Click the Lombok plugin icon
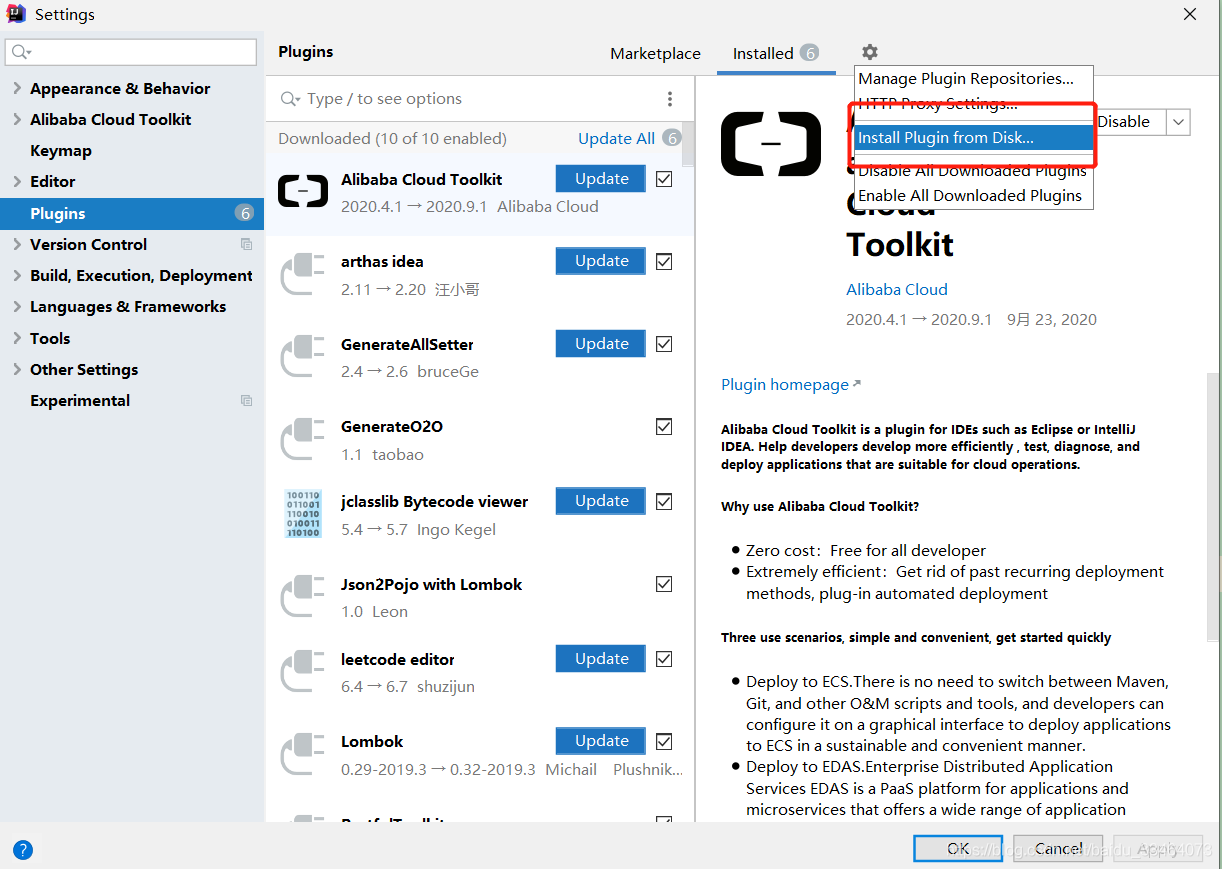 (303, 754)
